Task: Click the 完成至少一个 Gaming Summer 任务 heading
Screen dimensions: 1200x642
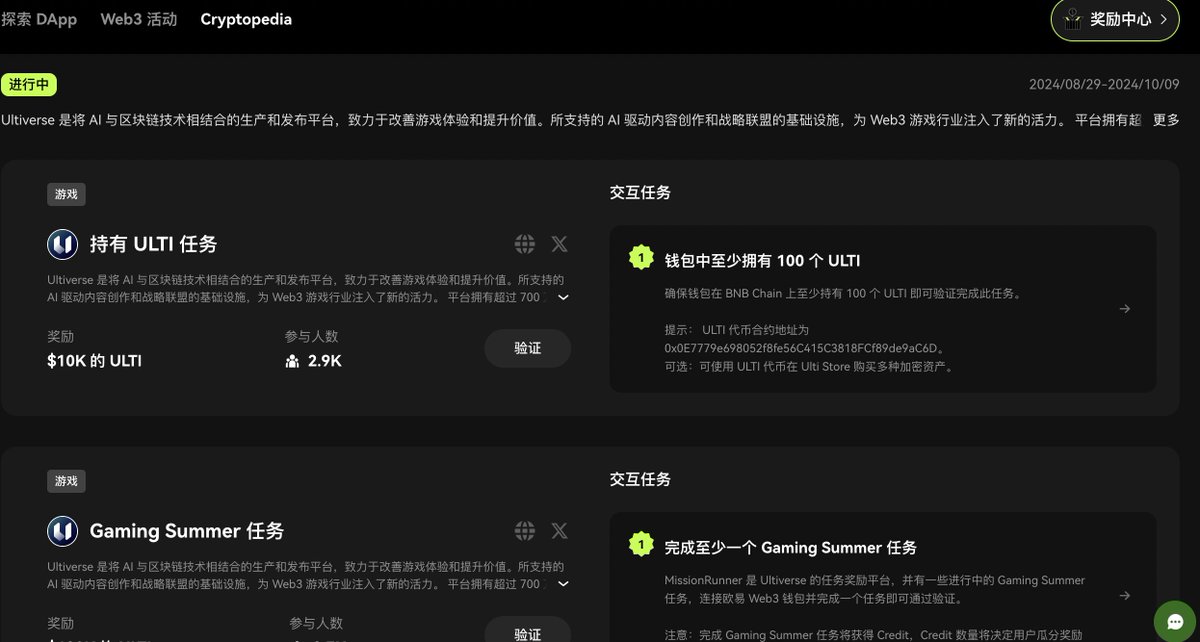Action: (790, 548)
